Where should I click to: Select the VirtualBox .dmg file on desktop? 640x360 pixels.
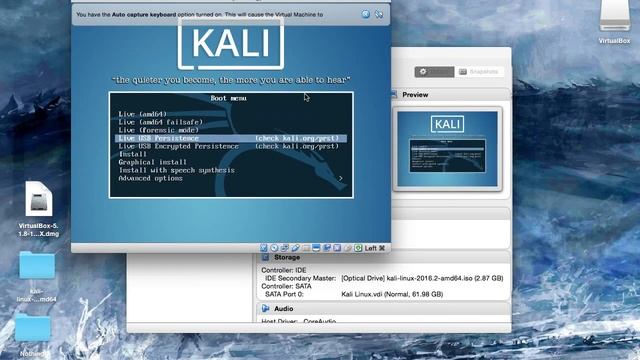[x=38, y=209]
